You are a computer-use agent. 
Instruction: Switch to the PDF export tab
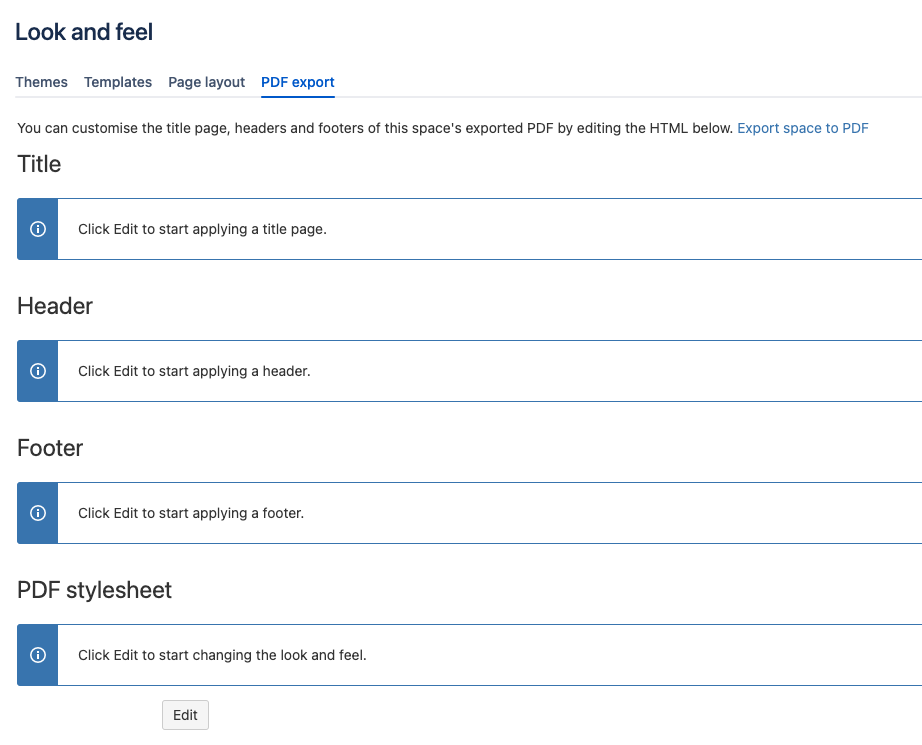click(x=297, y=82)
